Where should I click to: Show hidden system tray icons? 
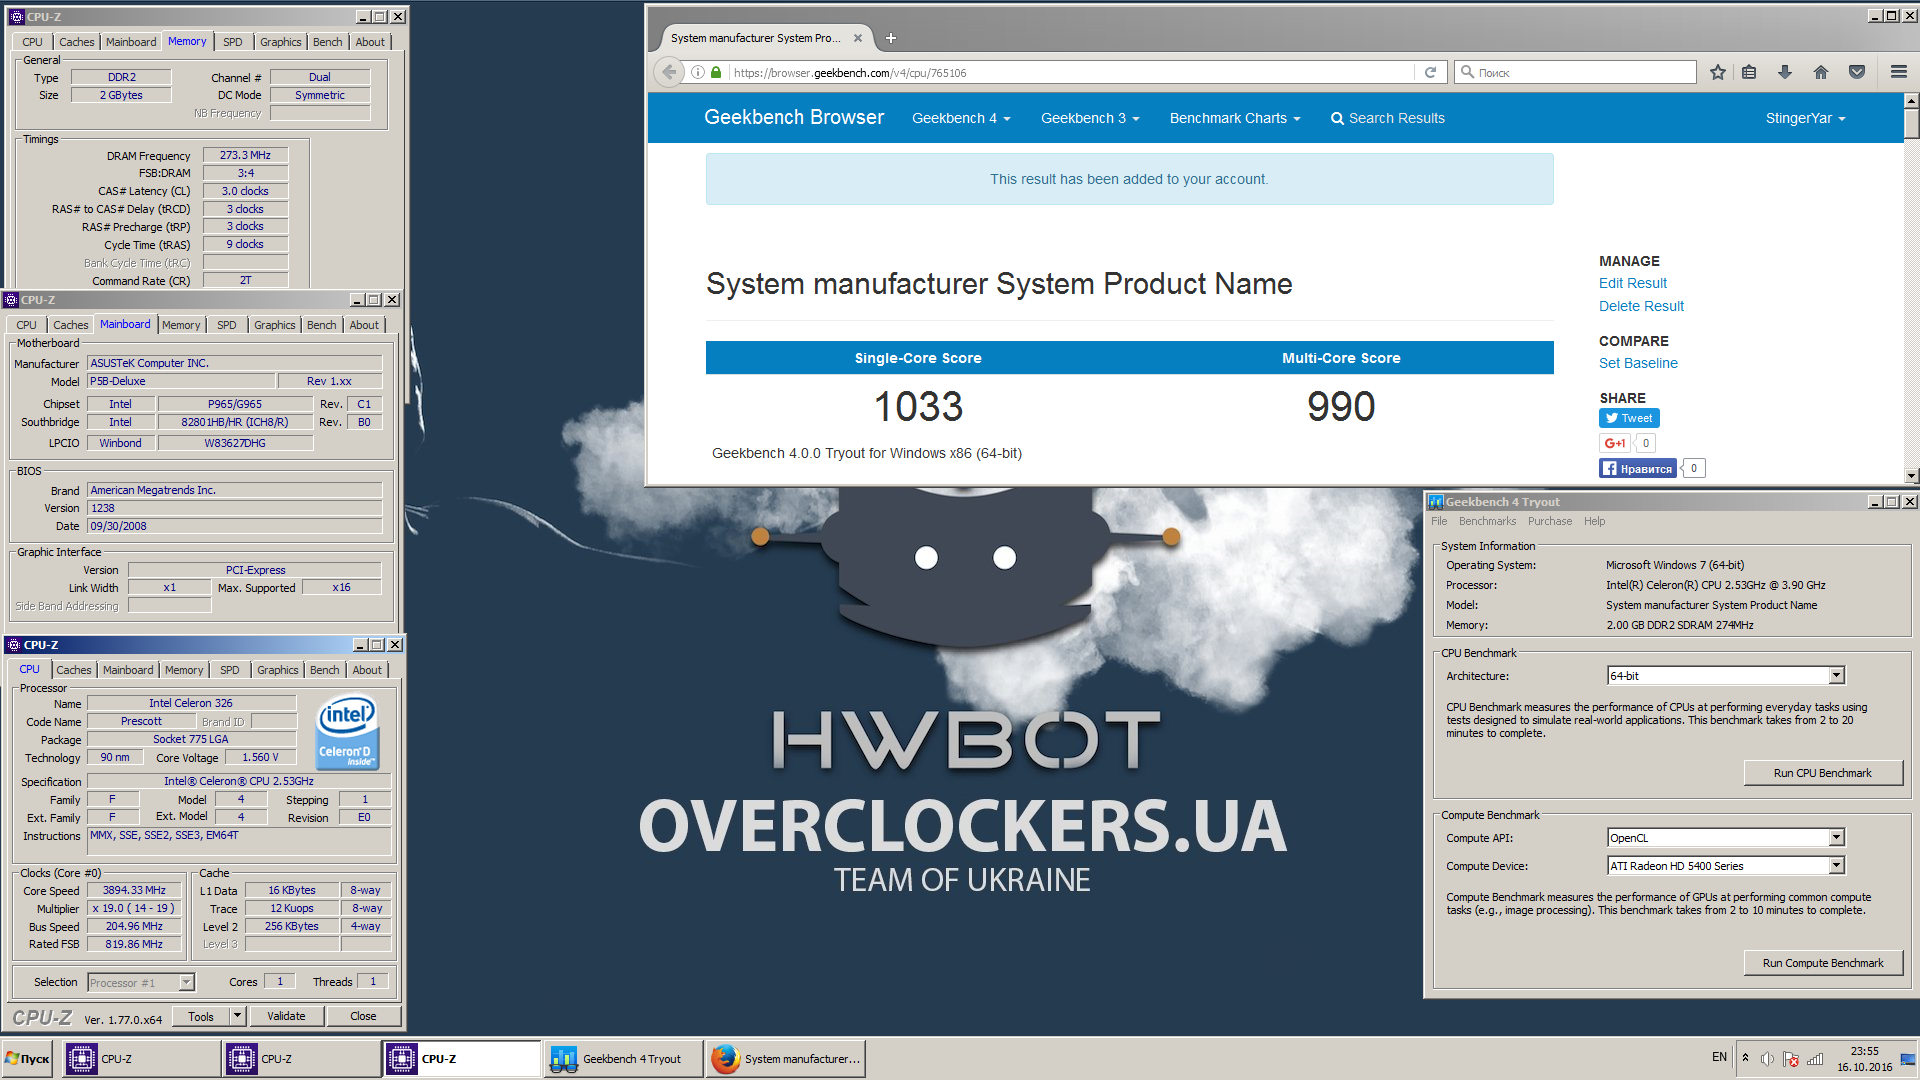(1745, 1058)
